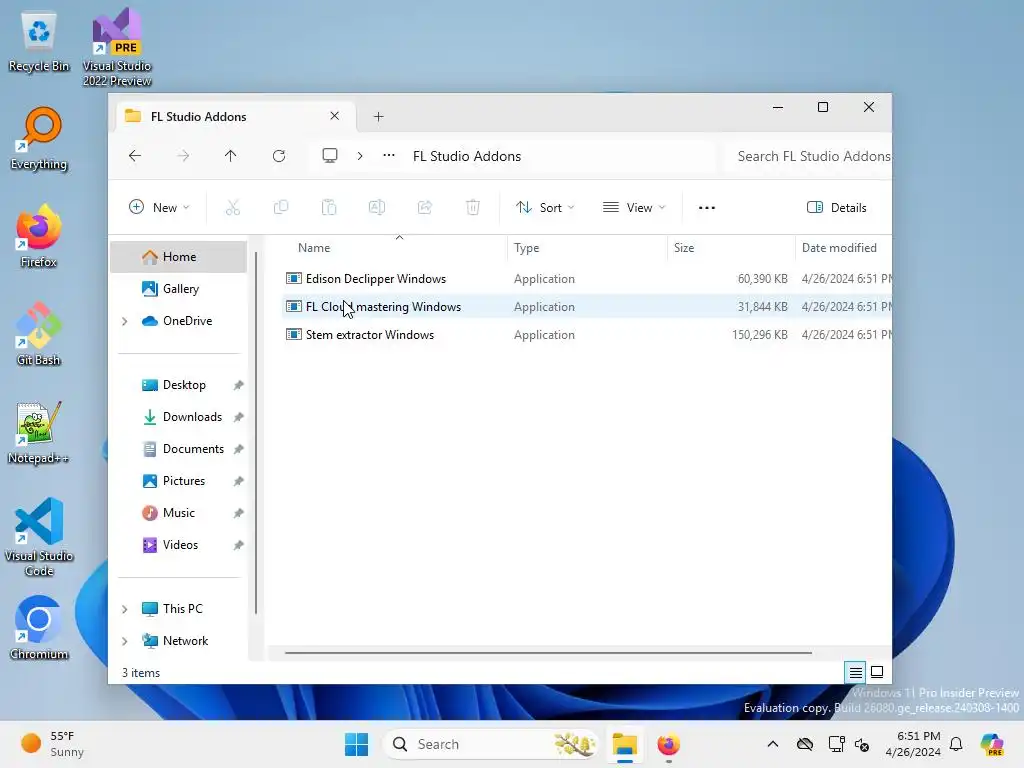
Task: Click the Paste clipboard icon
Action: pos(328,208)
